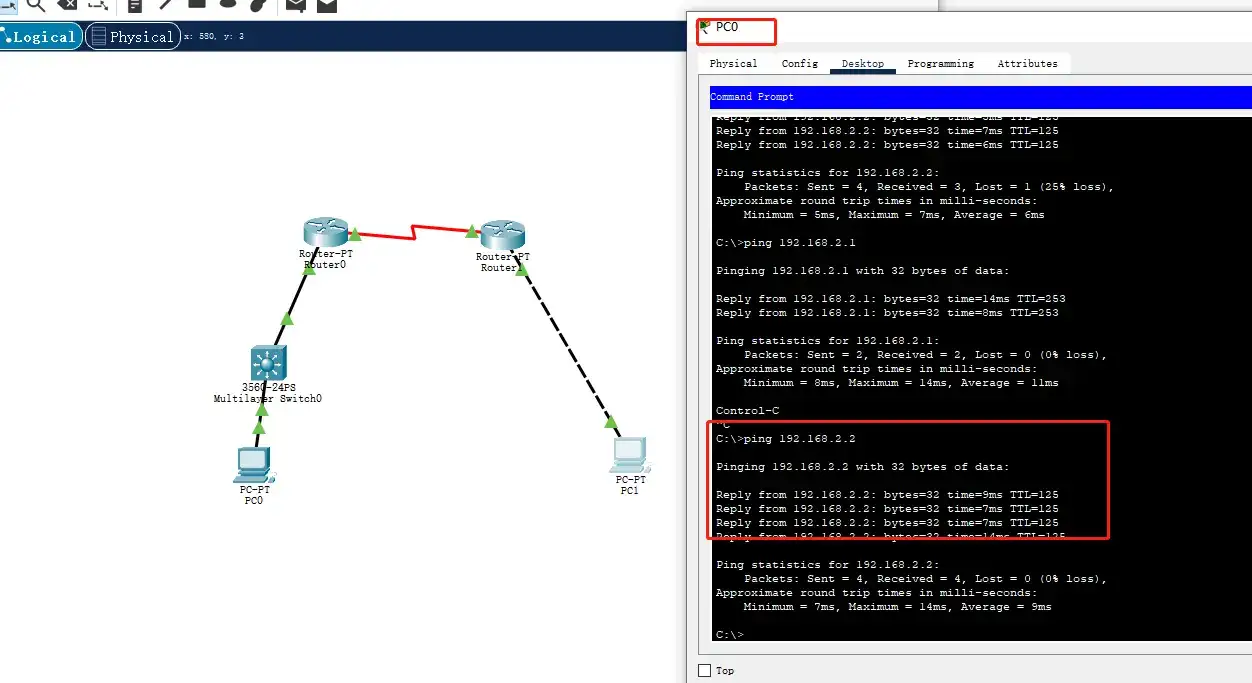
Task: Open the Attributes tab
Action: pyautogui.click(x=1027, y=63)
